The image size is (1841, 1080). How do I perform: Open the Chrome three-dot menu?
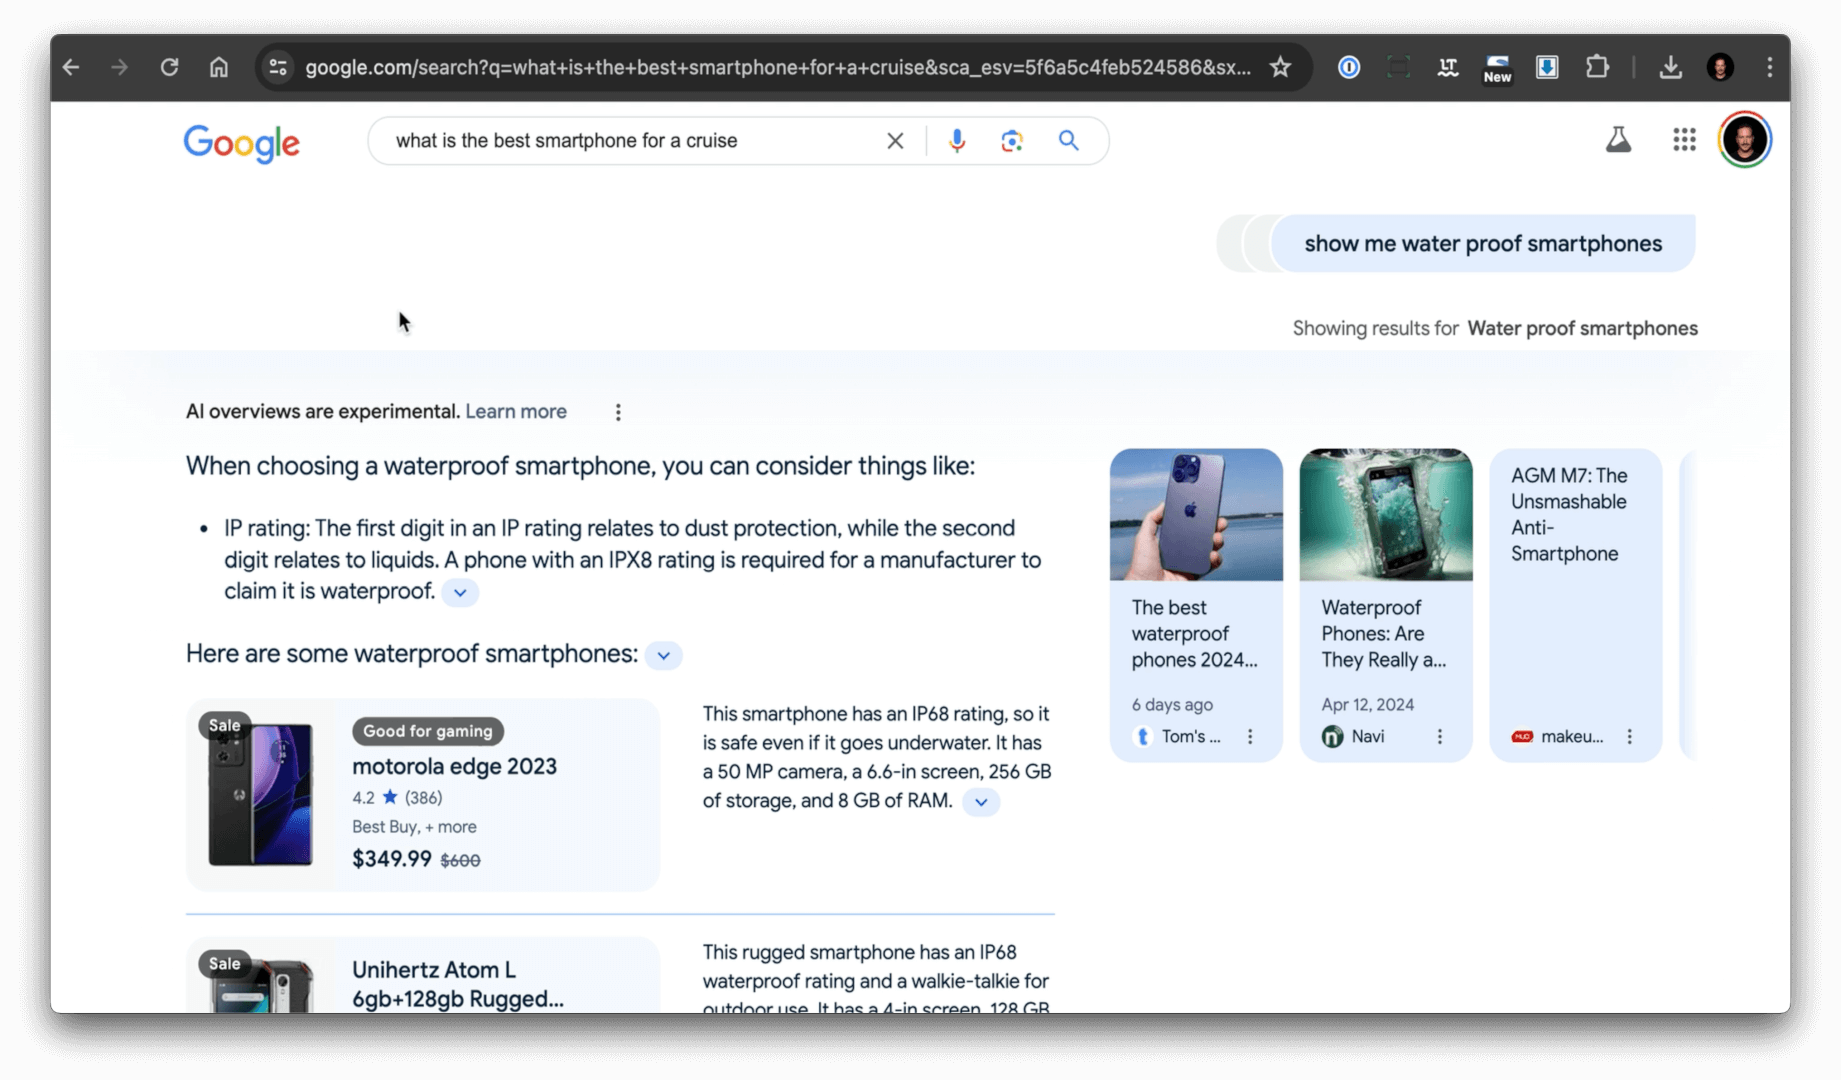[1769, 67]
